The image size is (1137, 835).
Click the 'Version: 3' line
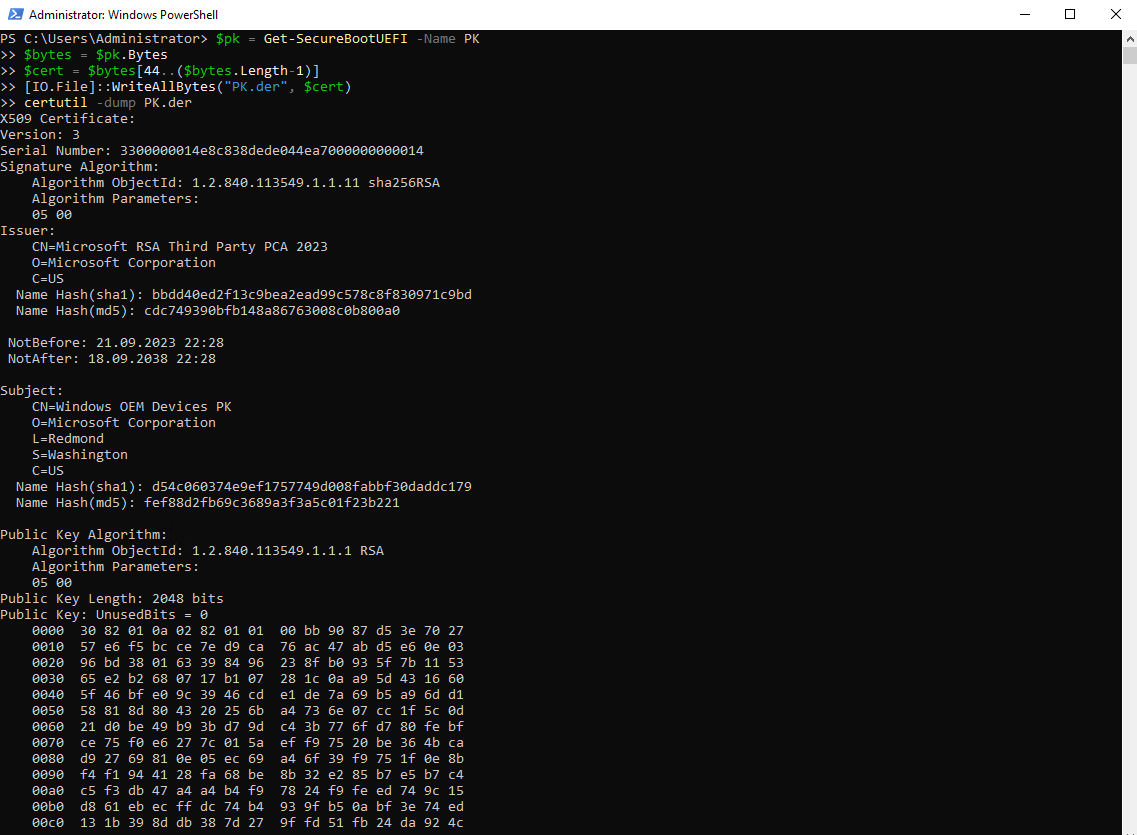(40, 134)
